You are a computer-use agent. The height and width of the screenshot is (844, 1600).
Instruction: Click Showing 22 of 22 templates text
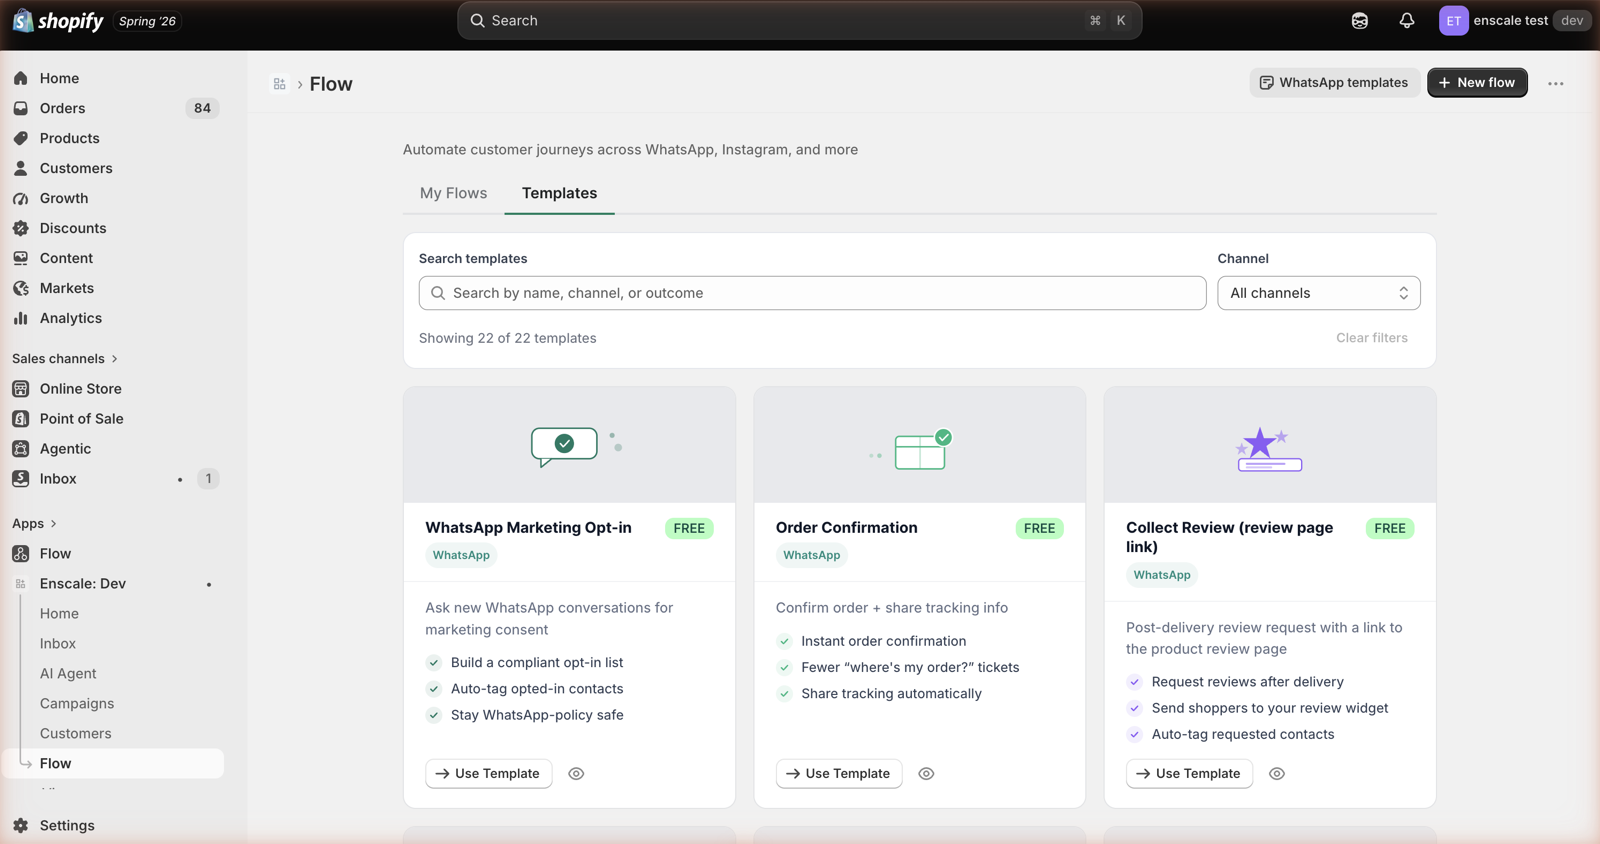(508, 338)
